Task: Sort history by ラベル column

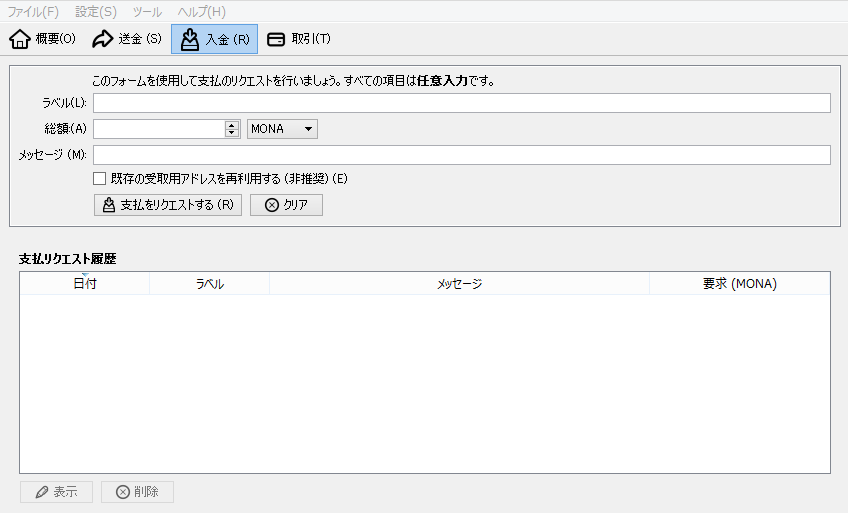Action: click(x=209, y=283)
